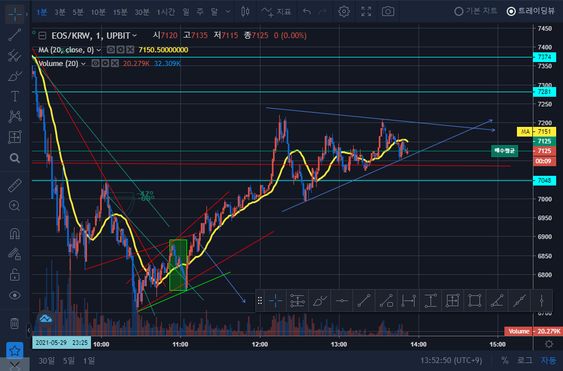Switch to the 5분 timeframe

(x=78, y=12)
